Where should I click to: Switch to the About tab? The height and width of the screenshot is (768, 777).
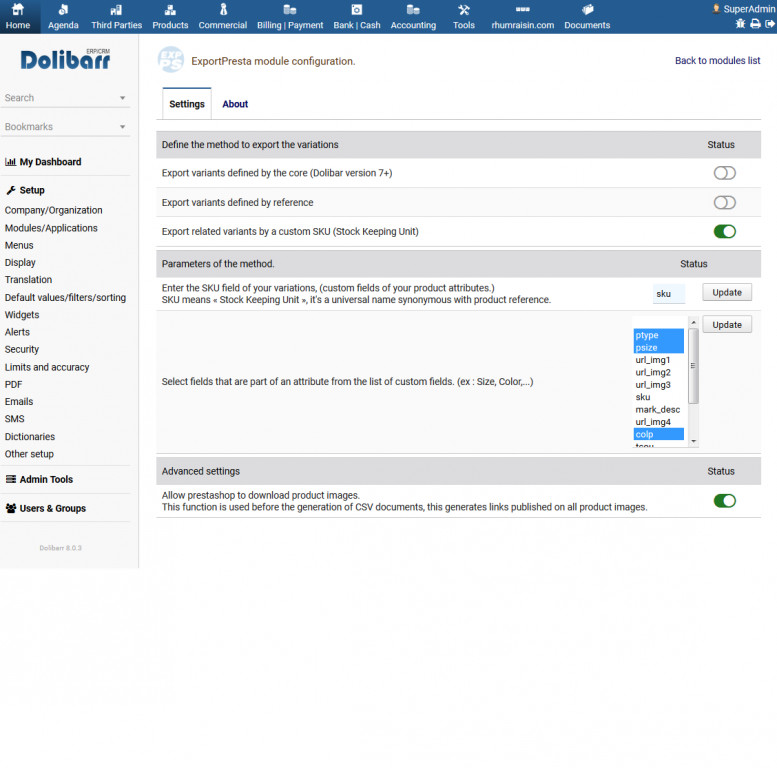coord(235,104)
